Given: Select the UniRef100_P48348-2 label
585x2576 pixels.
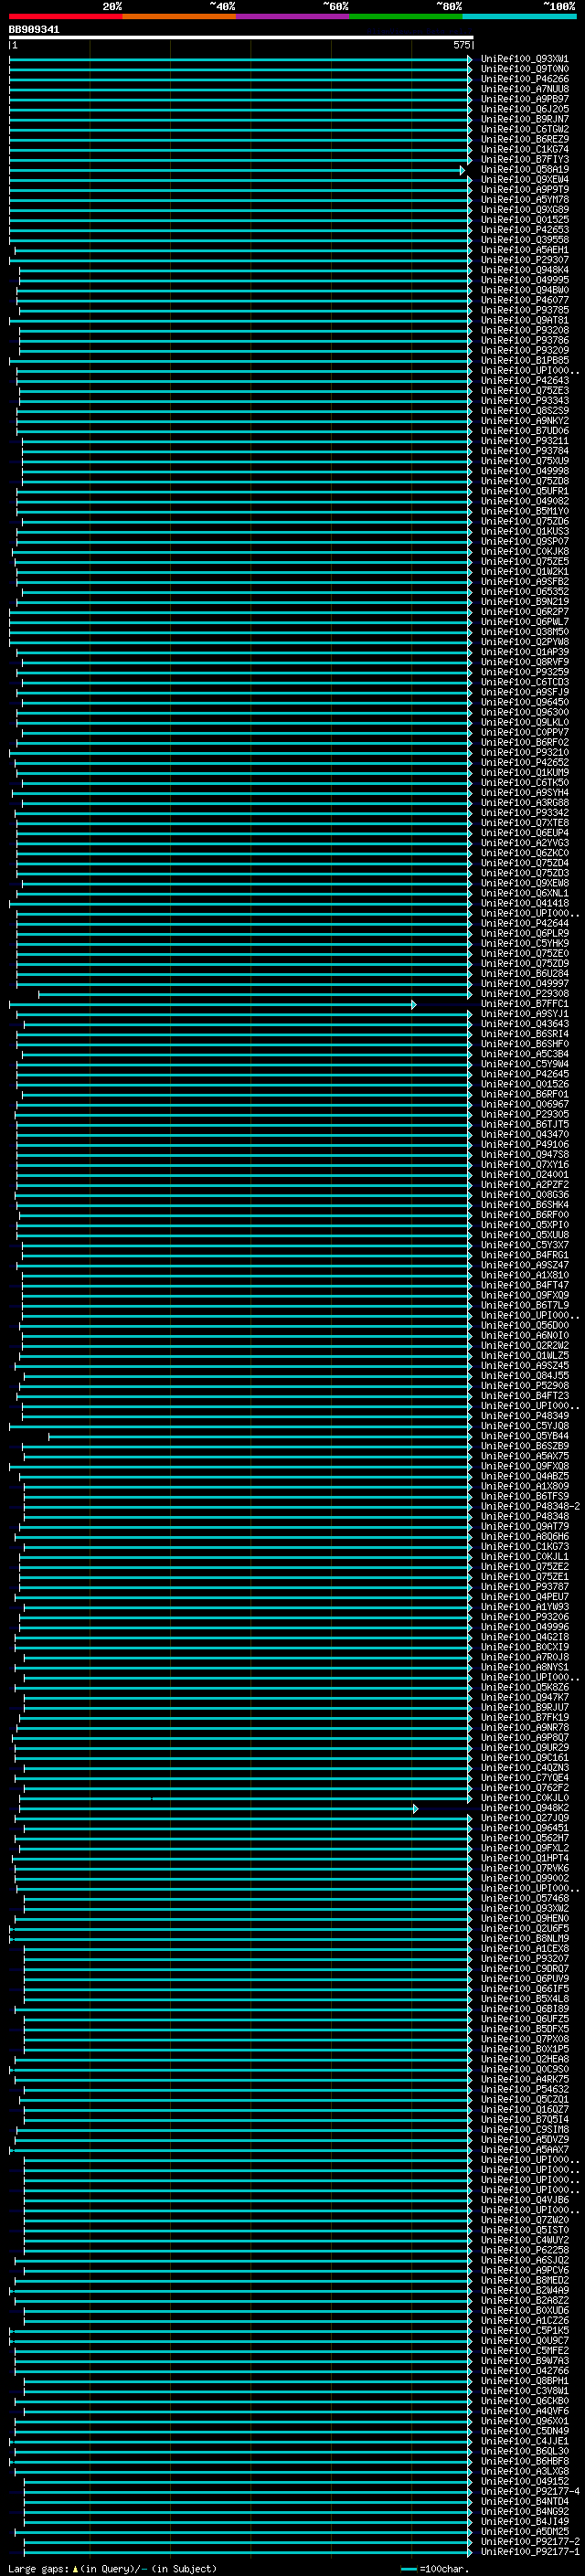Looking at the screenshot, I should coord(530,1507).
